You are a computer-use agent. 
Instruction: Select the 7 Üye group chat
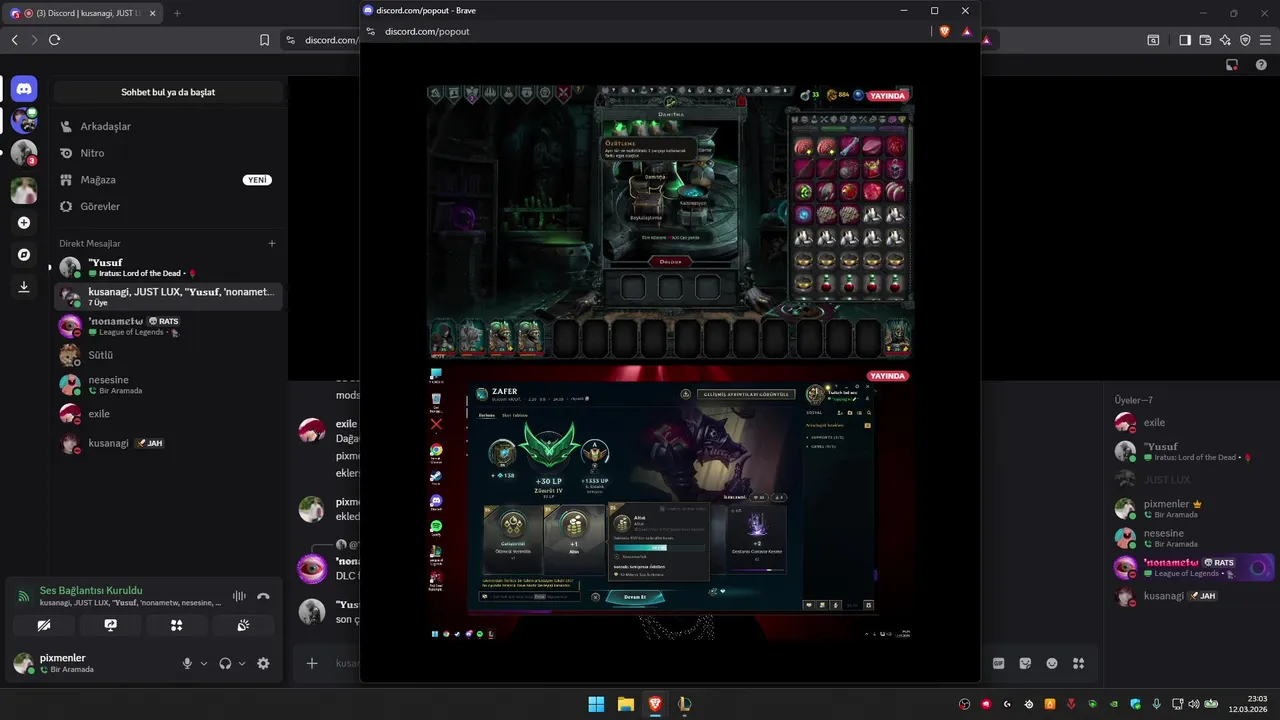pyautogui.click(x=167, y=296)
